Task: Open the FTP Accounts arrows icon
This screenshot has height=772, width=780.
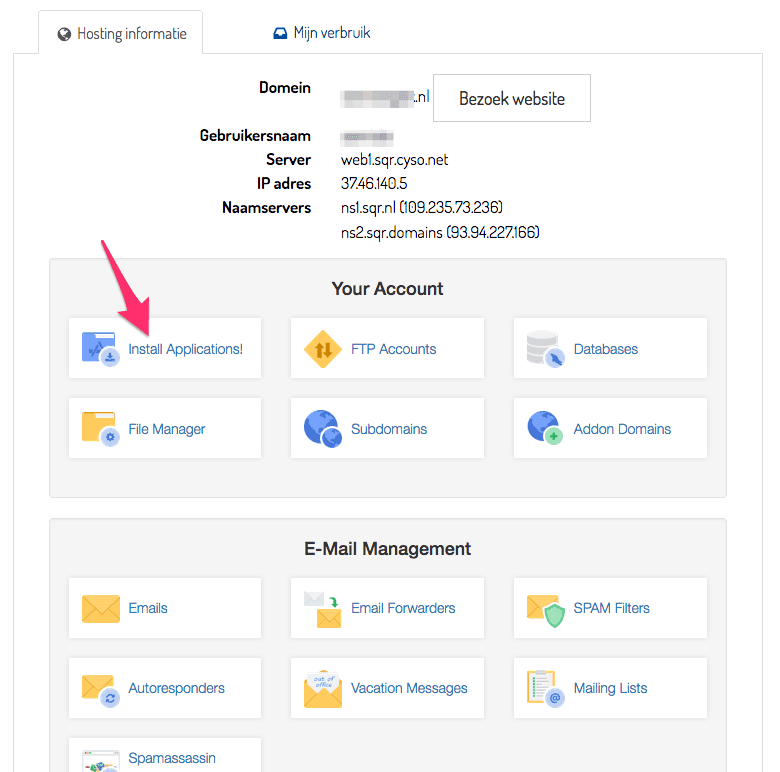Action: pyautogui.click(x=323, y=349)
